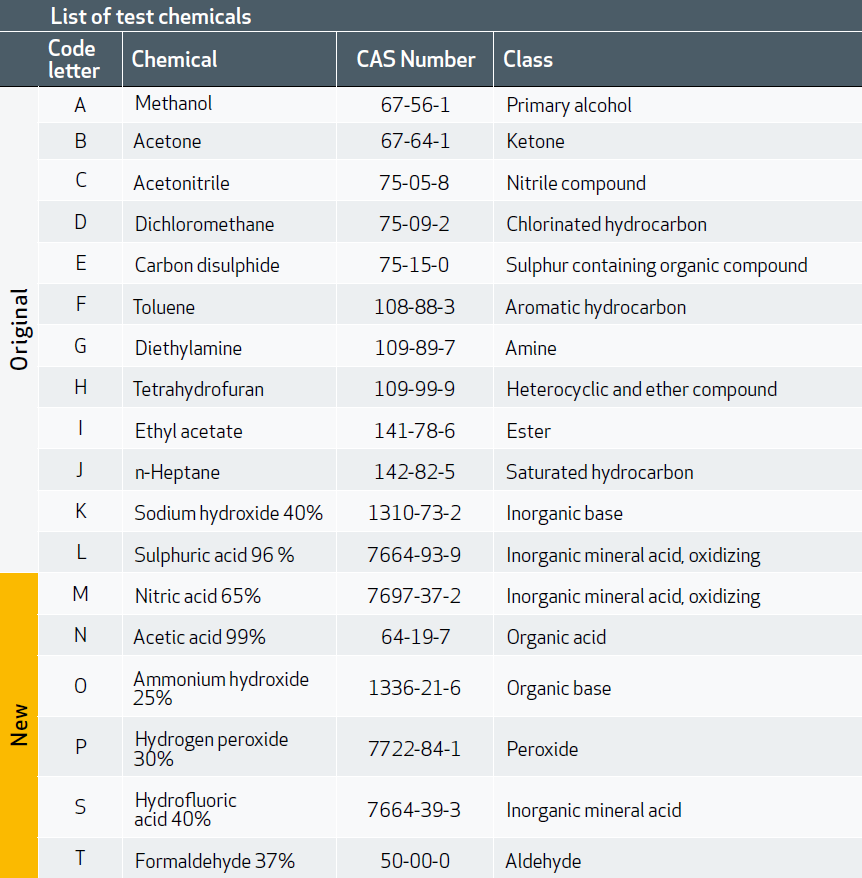Click CAS number 67-64-1 for Acetone
The image size is (862, 878).
[x=415, y=141]
